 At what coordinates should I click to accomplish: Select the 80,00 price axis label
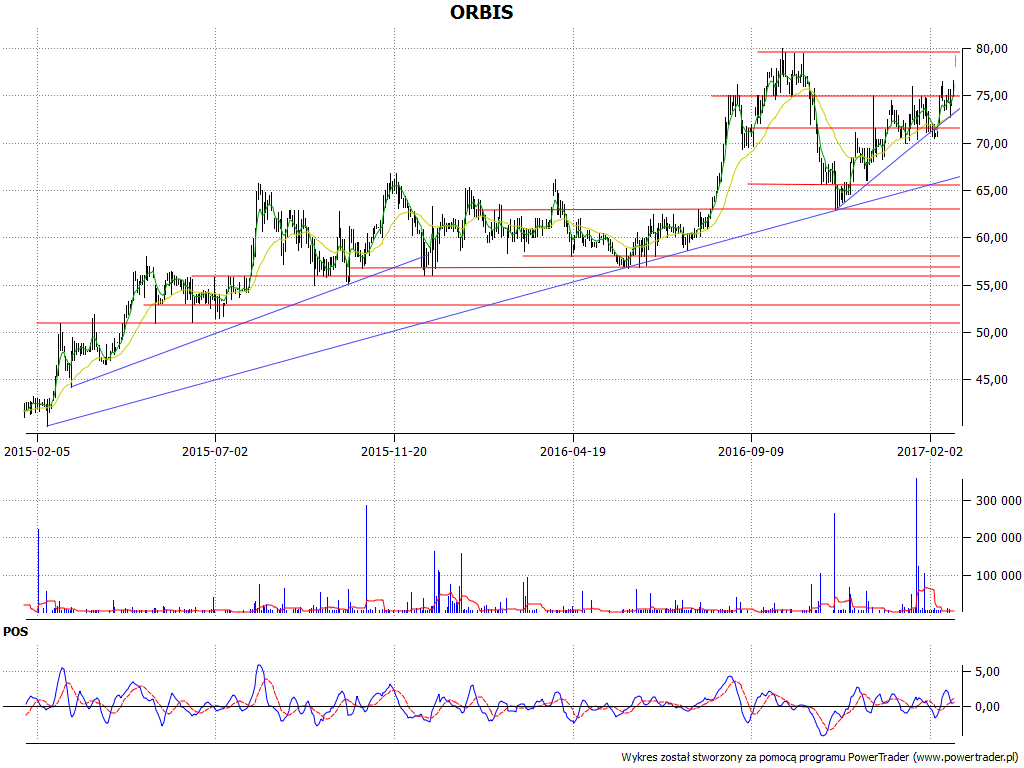pos(991,49)
